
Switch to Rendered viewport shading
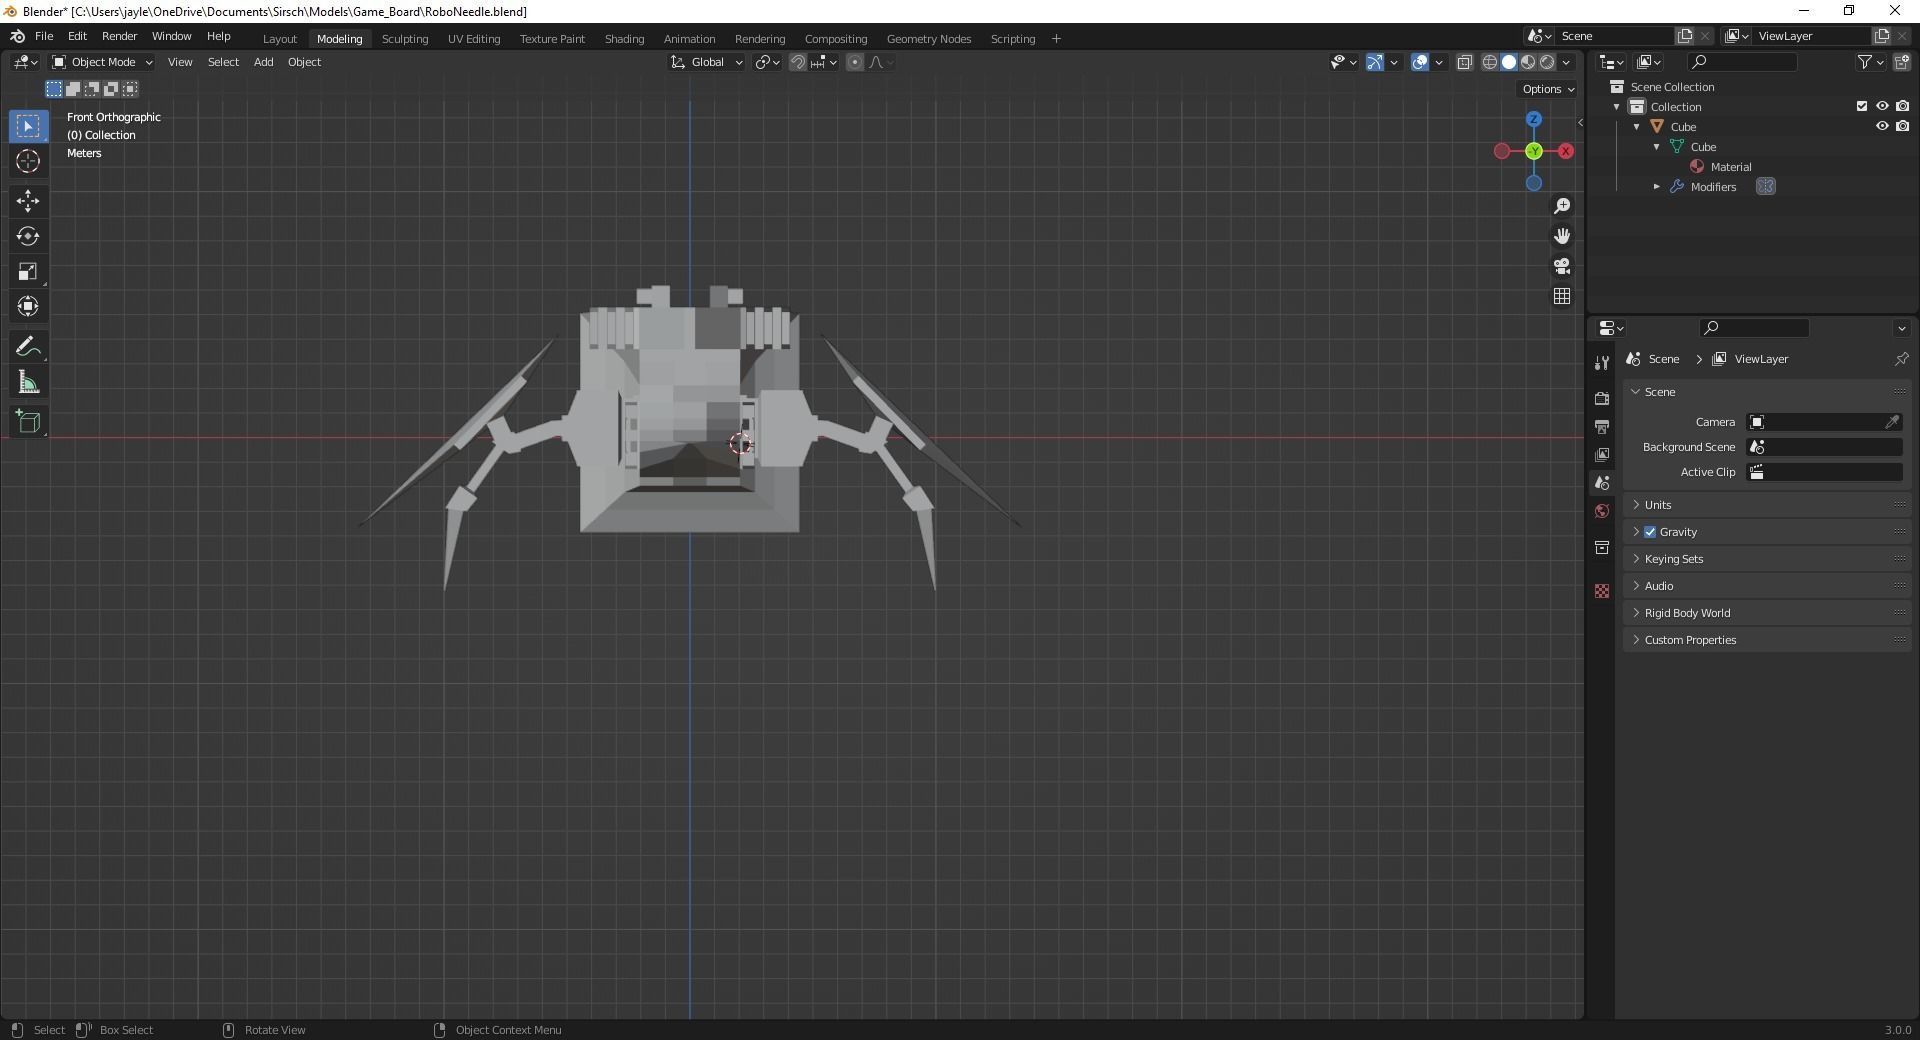(1547, 62)
